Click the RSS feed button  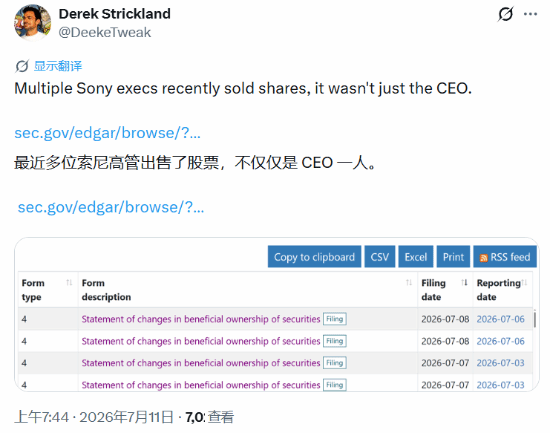point(505,257)
